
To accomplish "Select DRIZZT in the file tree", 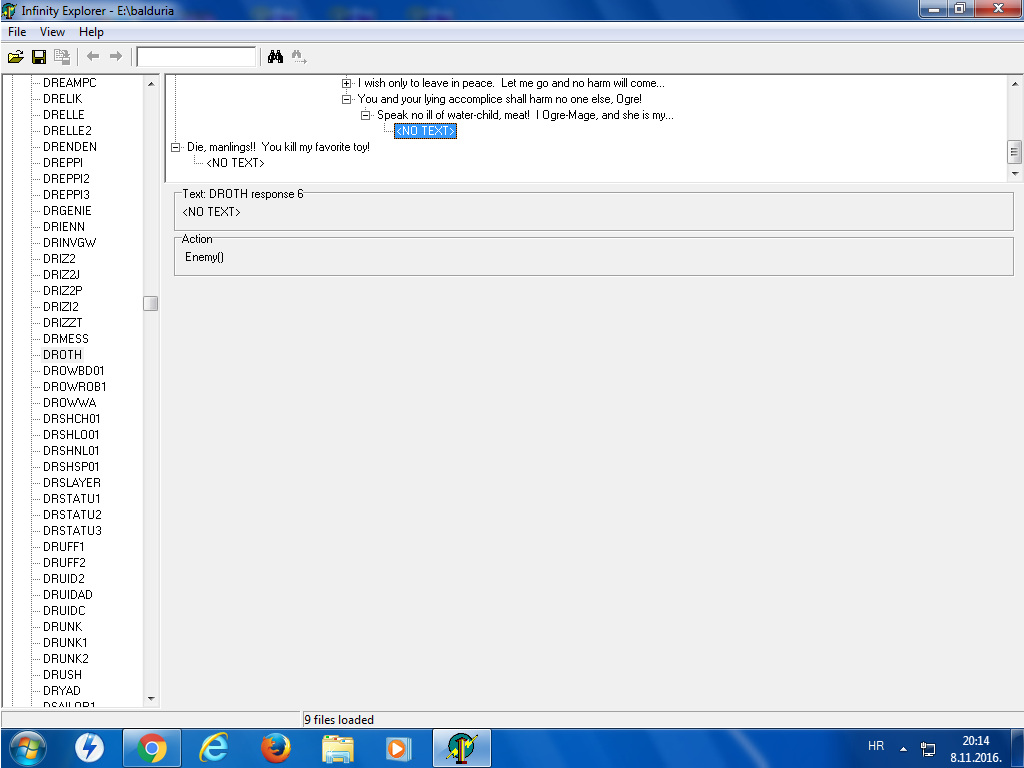I will tap(63, 323).
